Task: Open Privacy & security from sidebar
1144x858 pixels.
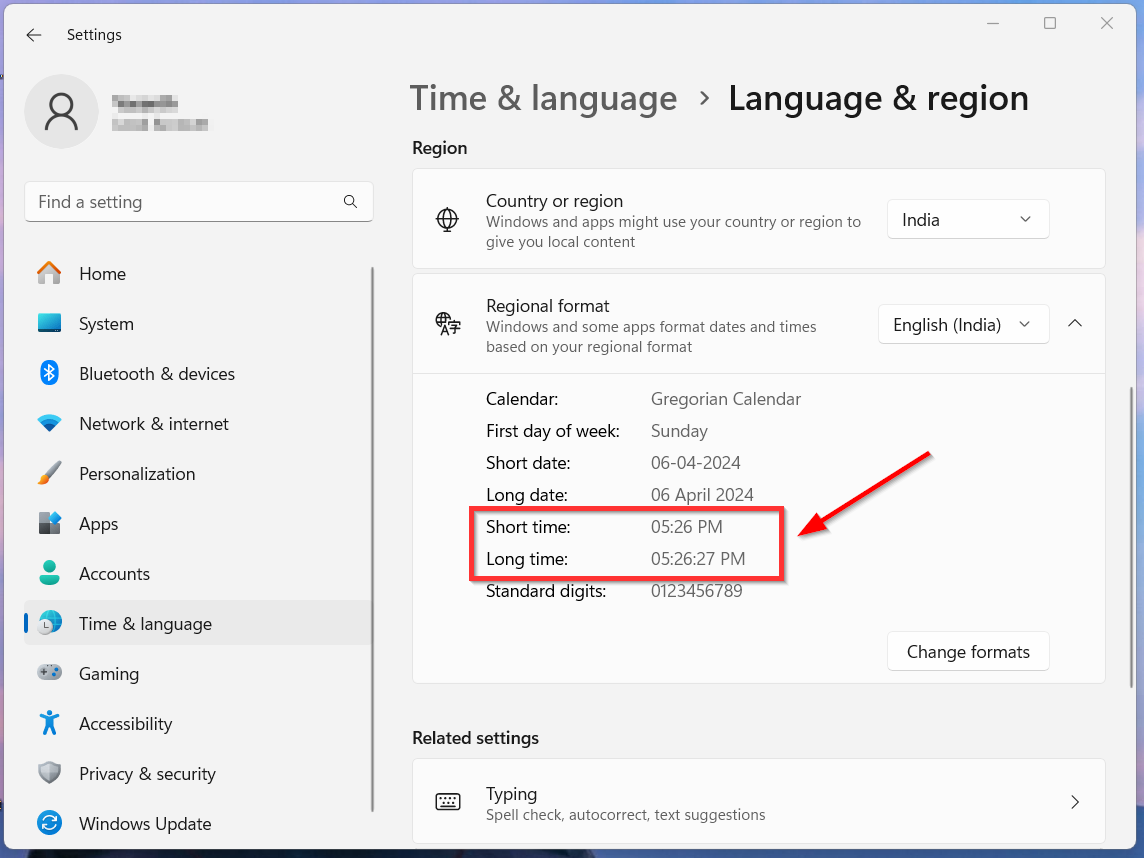Action: (198, 773)
